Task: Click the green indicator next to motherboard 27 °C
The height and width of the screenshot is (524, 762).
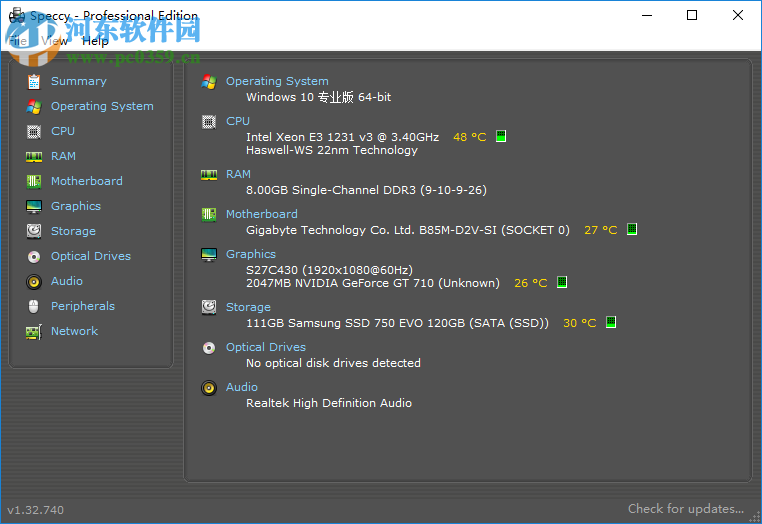Action: click(632, 229)
